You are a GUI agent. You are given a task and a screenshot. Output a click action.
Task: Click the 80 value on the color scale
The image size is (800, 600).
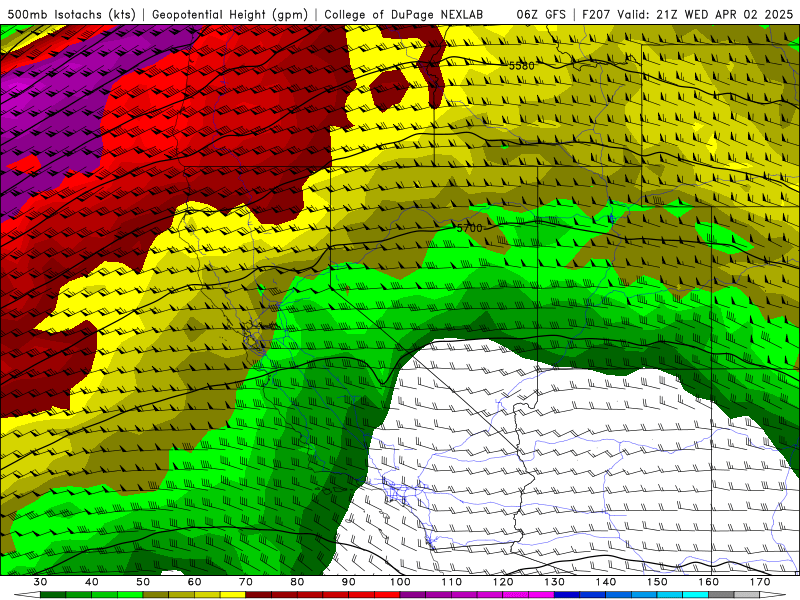(x=297, y=582)
